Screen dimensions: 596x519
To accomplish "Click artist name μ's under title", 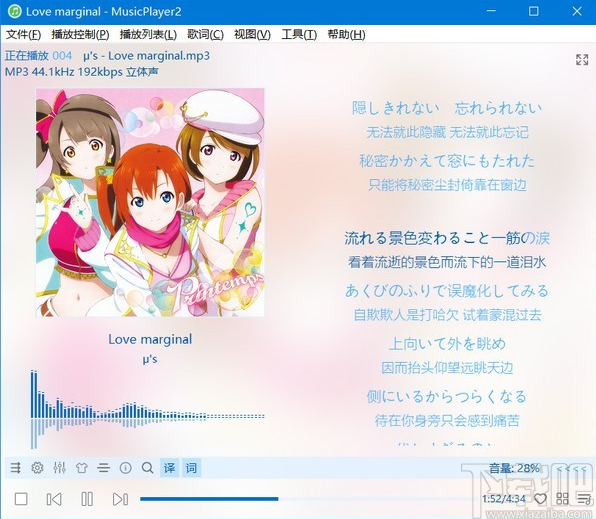I will 150,359.
